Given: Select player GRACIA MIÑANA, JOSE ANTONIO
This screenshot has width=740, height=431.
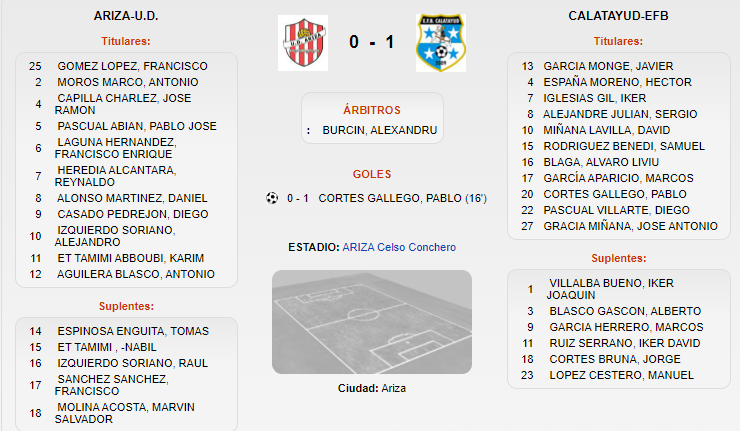Looking at the screenshot, I should (631, 227).
